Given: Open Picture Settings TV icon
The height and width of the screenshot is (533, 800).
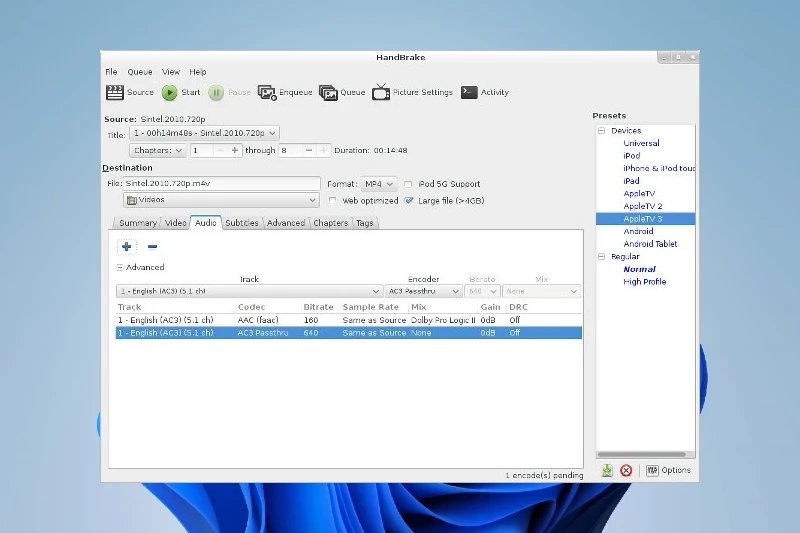Looking at the screenshot, I should [x=381, y=92].
